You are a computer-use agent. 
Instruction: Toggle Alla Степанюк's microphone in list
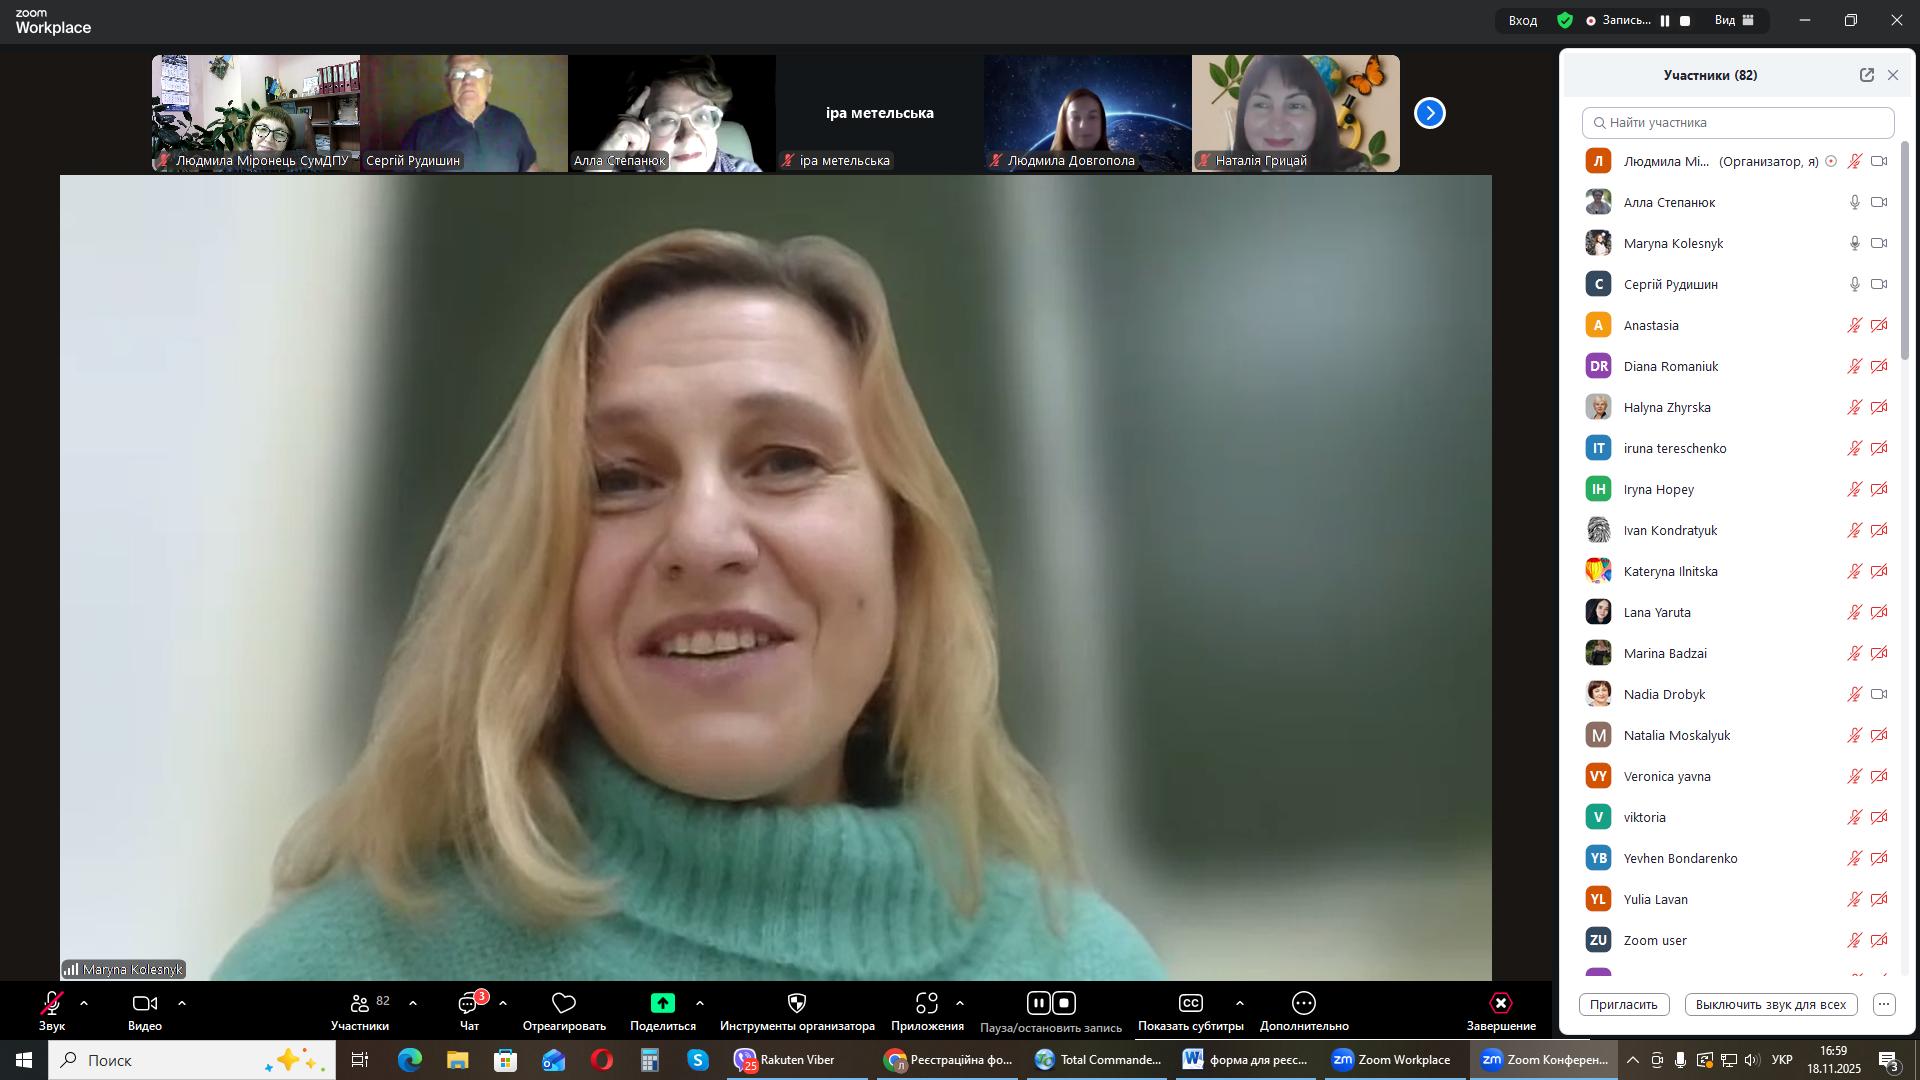pos(1854,202)
